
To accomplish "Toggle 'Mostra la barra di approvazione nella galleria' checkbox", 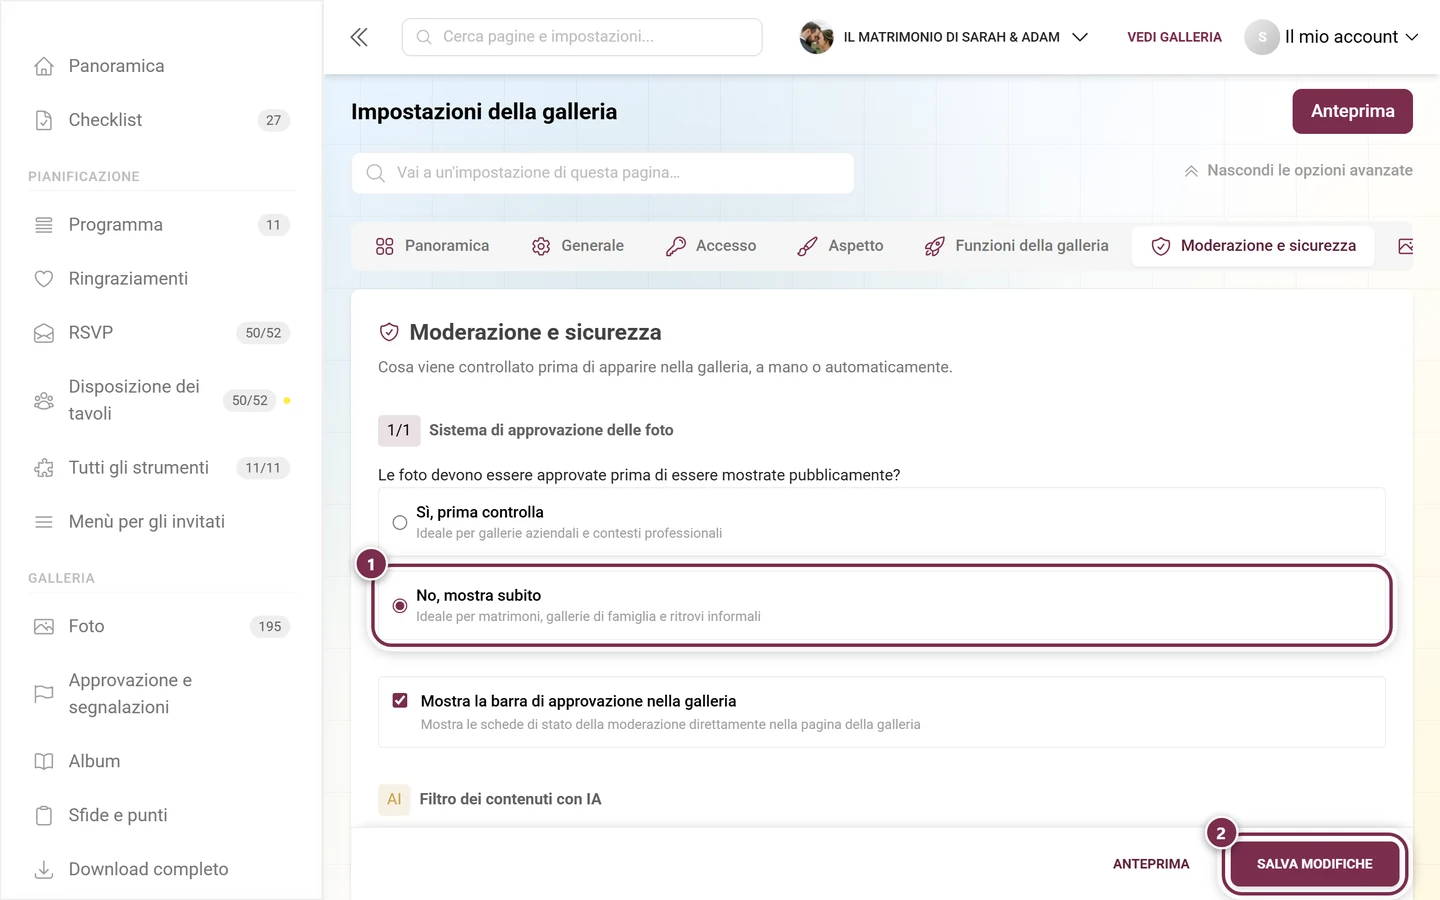I will tap(400, 701).
